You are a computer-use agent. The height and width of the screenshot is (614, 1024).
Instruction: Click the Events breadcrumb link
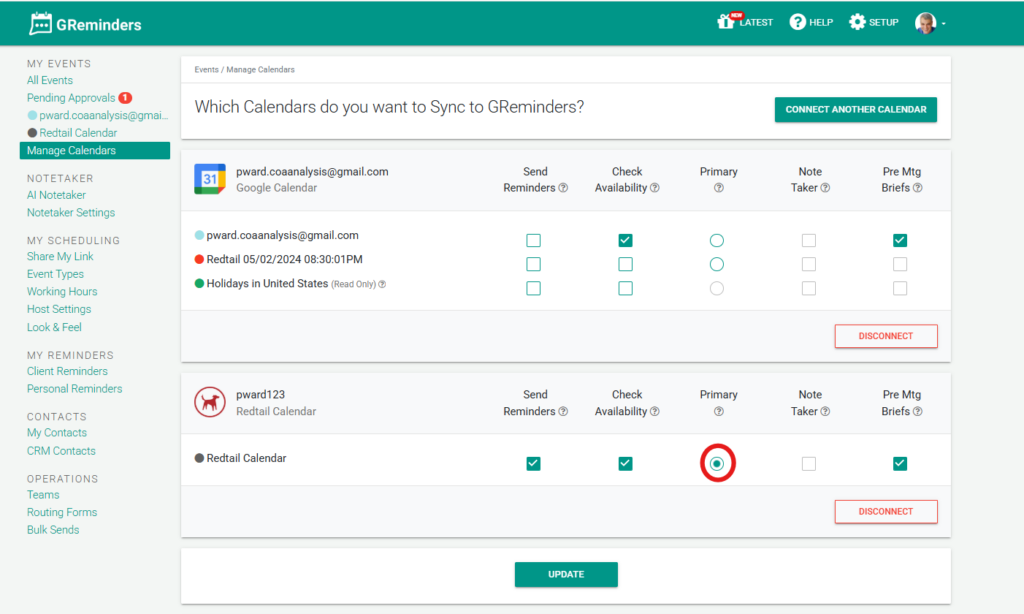tap(206, 70)
